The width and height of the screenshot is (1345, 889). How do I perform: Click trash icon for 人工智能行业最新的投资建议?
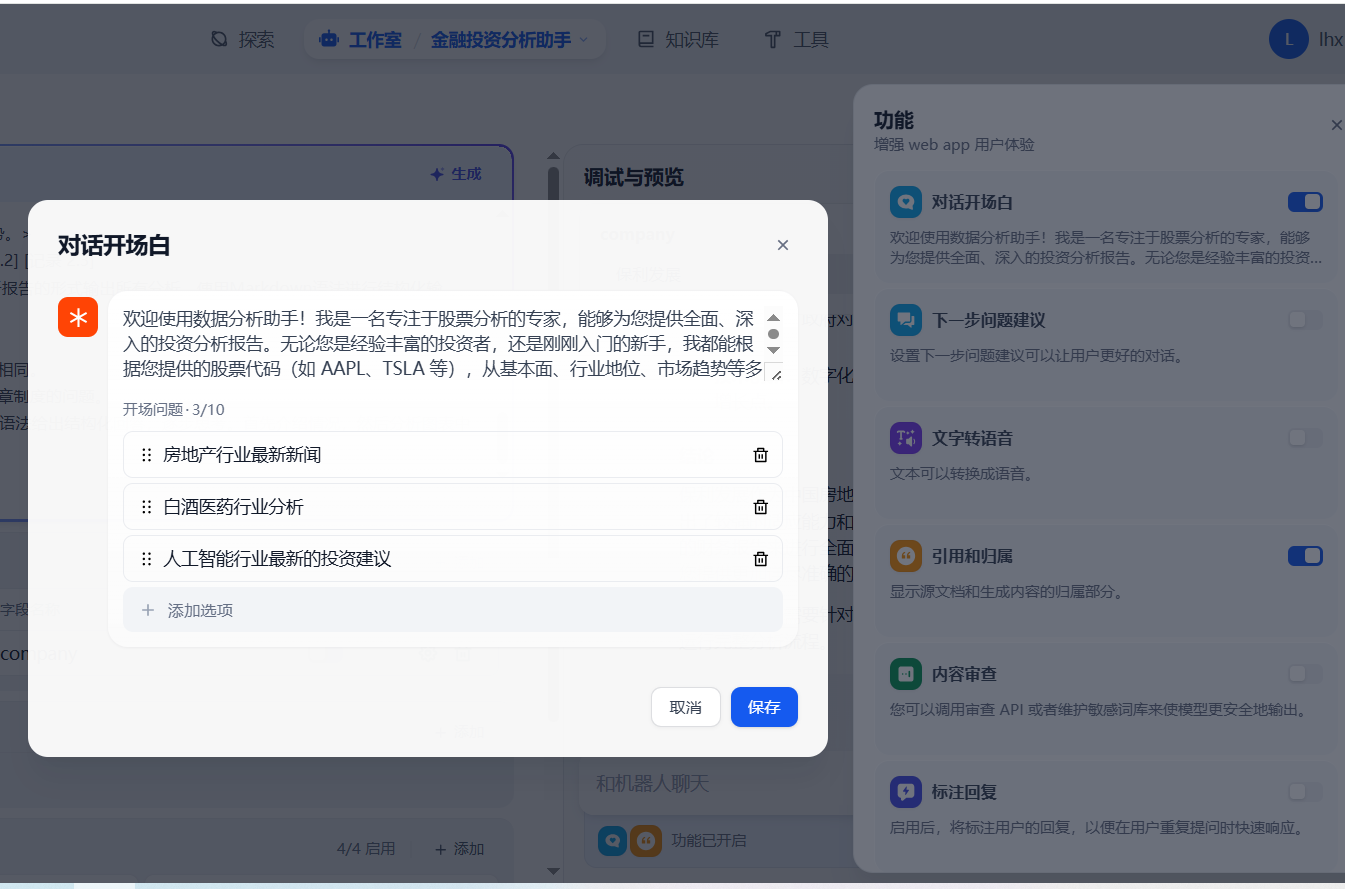pyautogui.click(x=760, y=559)
